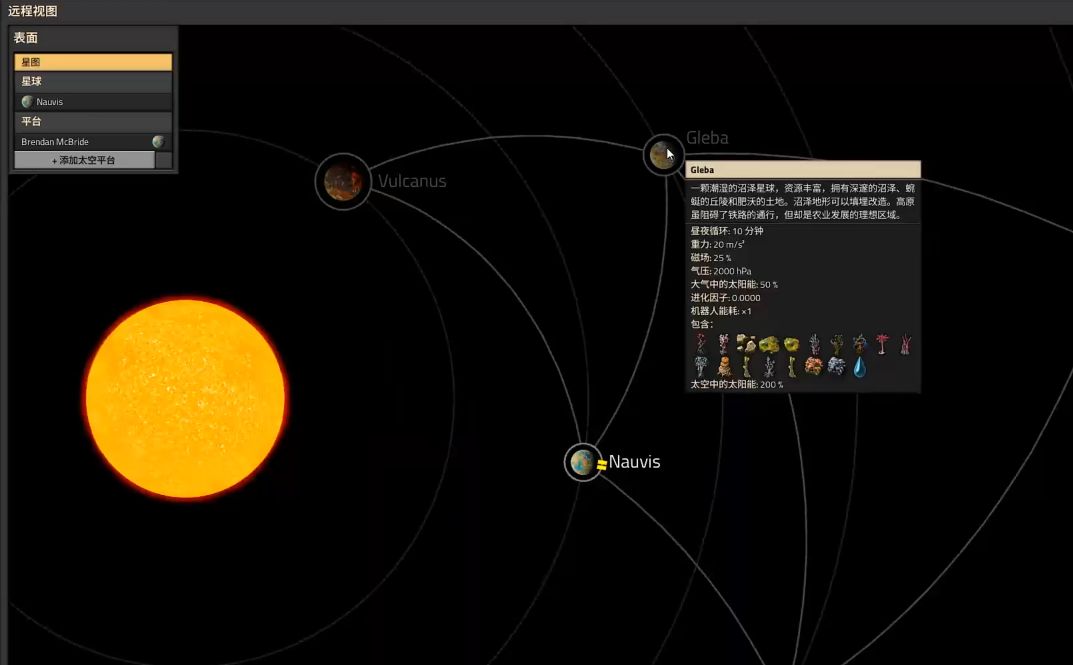The width and height of the screenshot is (1073, 665).
Task: Click the 远程视图 window title
Action: pos(32,11)
